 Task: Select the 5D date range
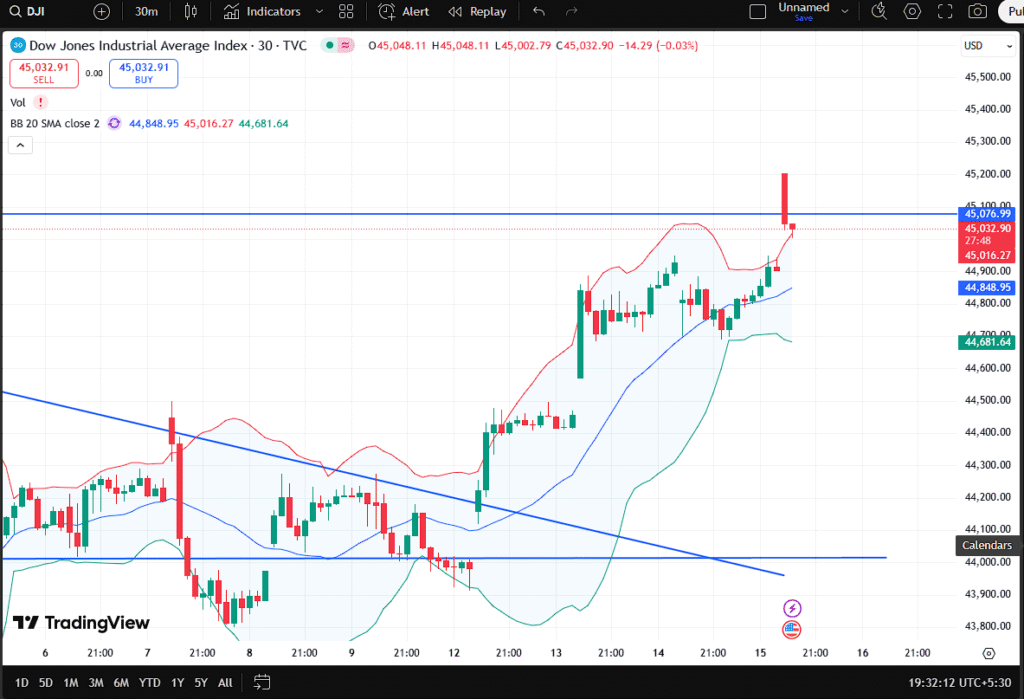pyautogui.click(x=46, y=683)
